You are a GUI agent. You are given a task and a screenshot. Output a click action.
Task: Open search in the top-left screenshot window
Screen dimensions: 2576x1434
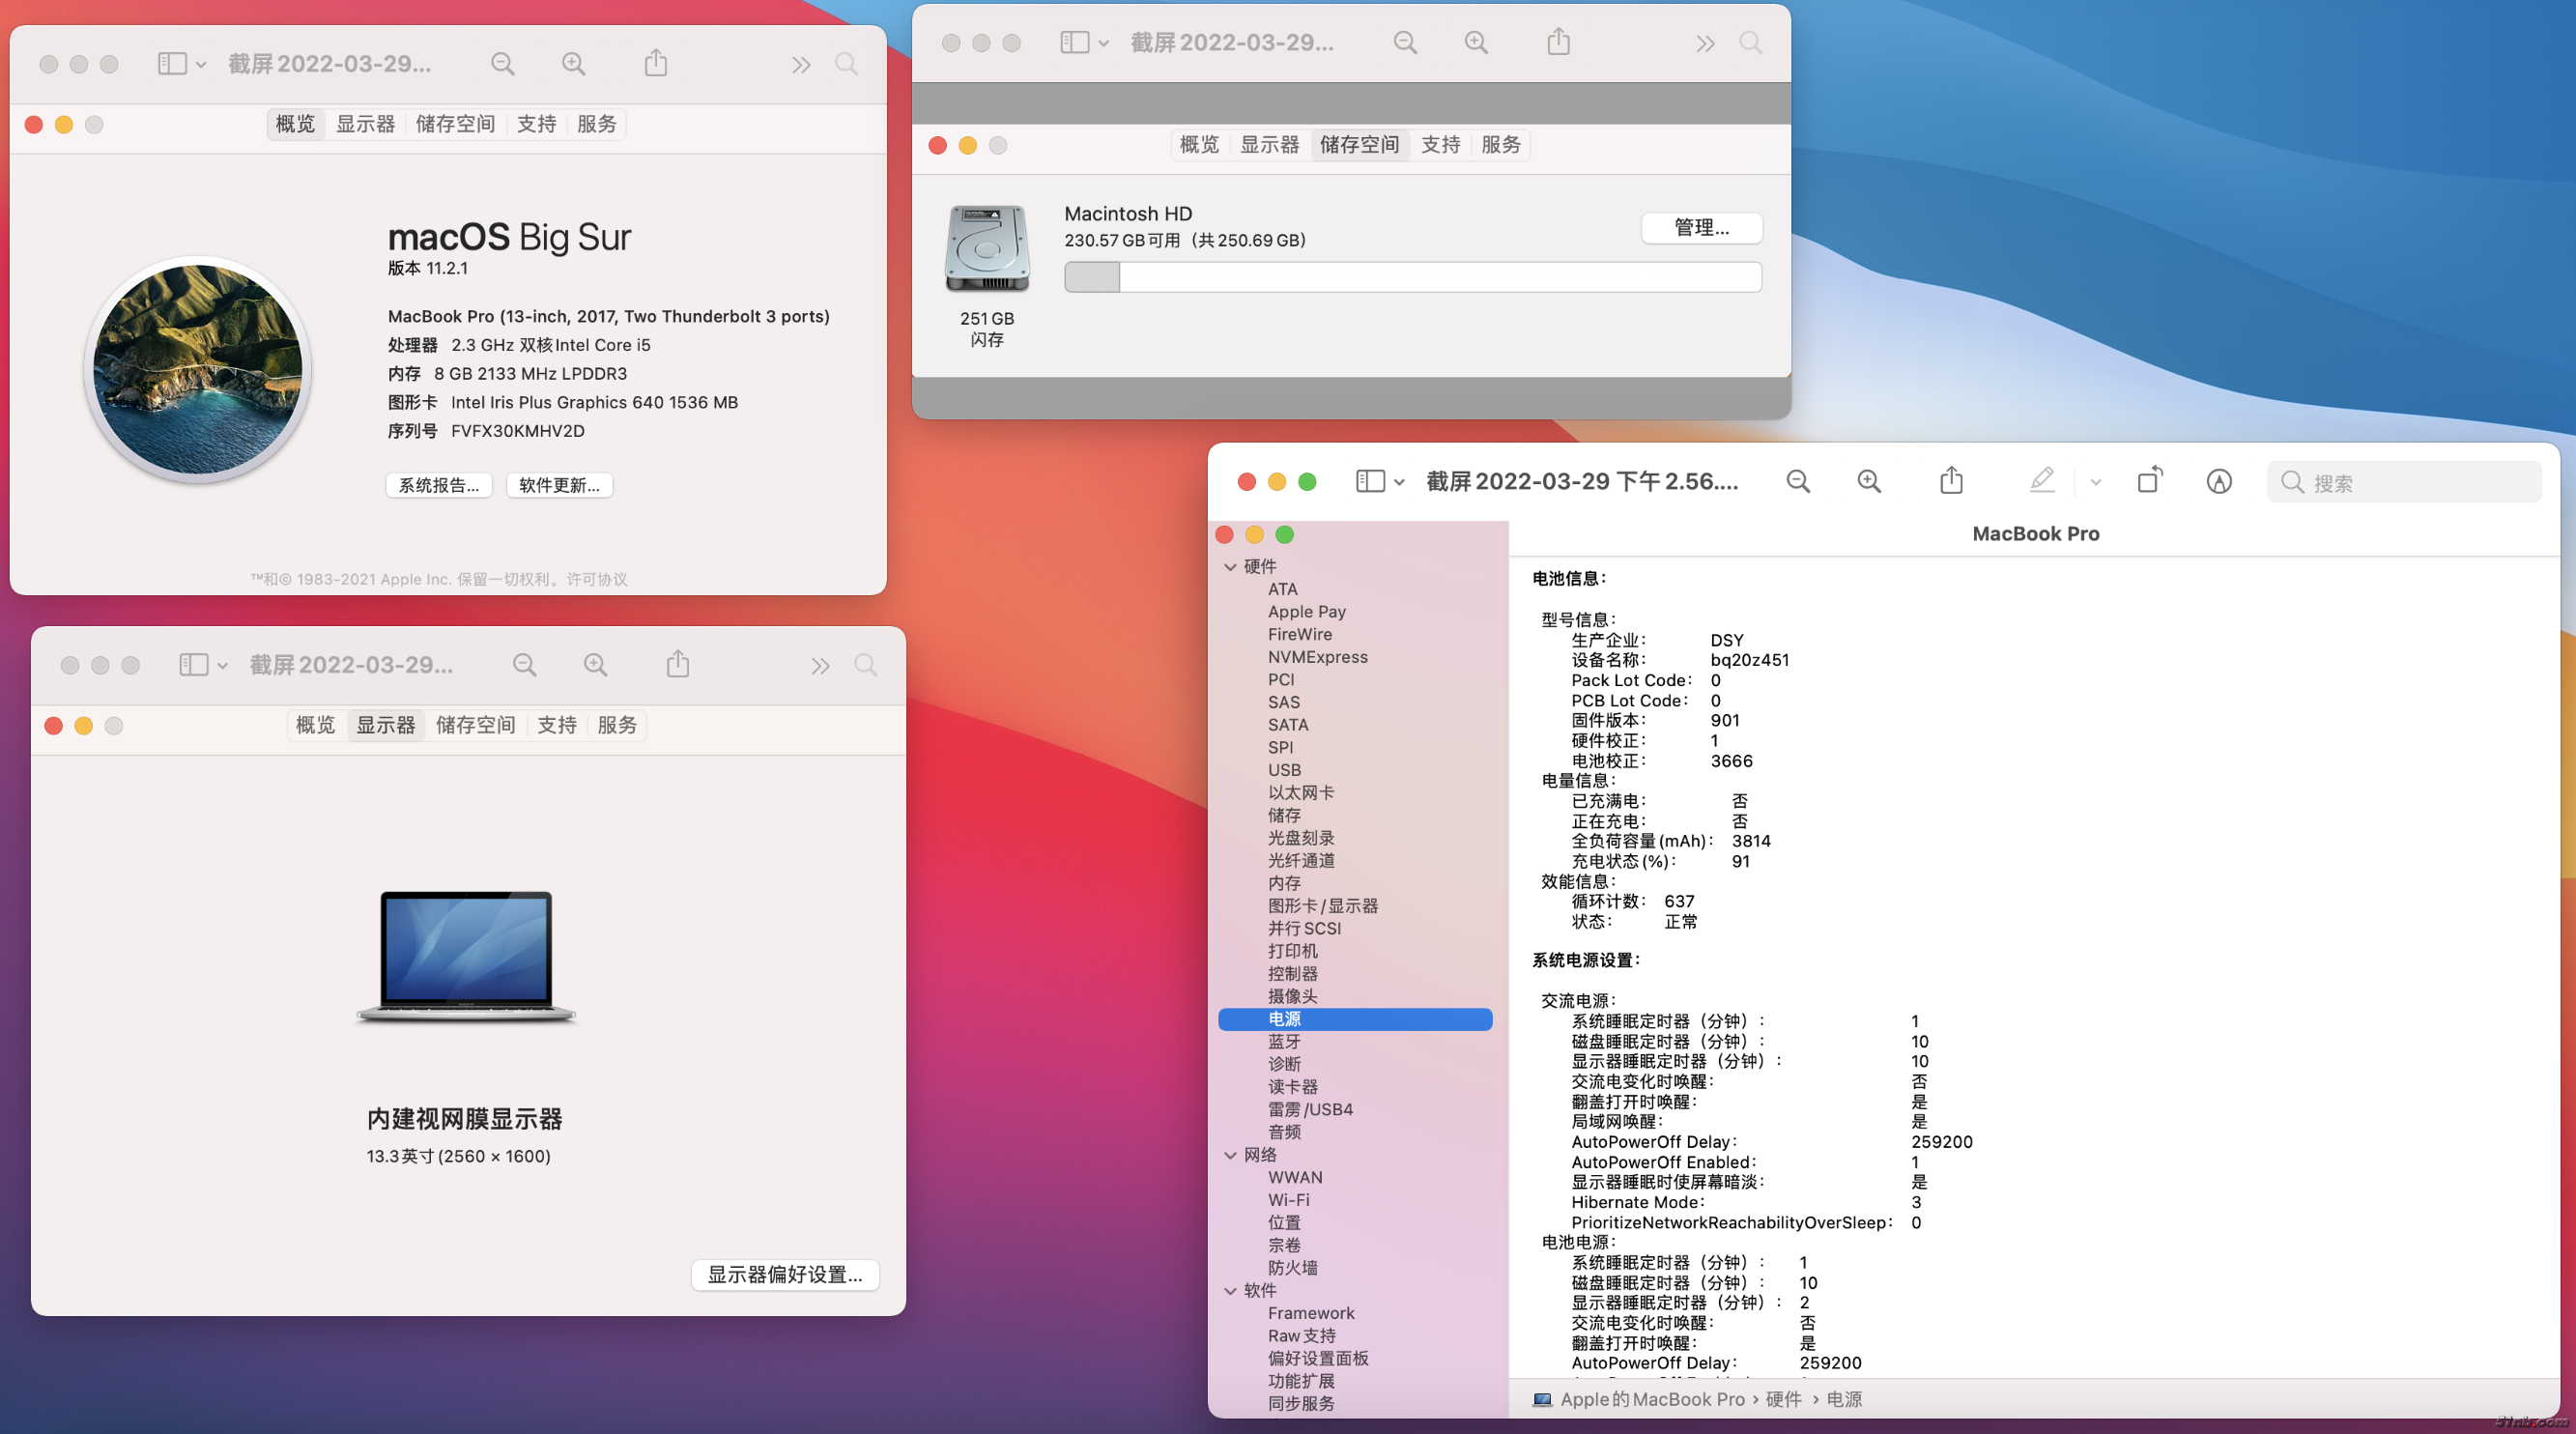846,63
